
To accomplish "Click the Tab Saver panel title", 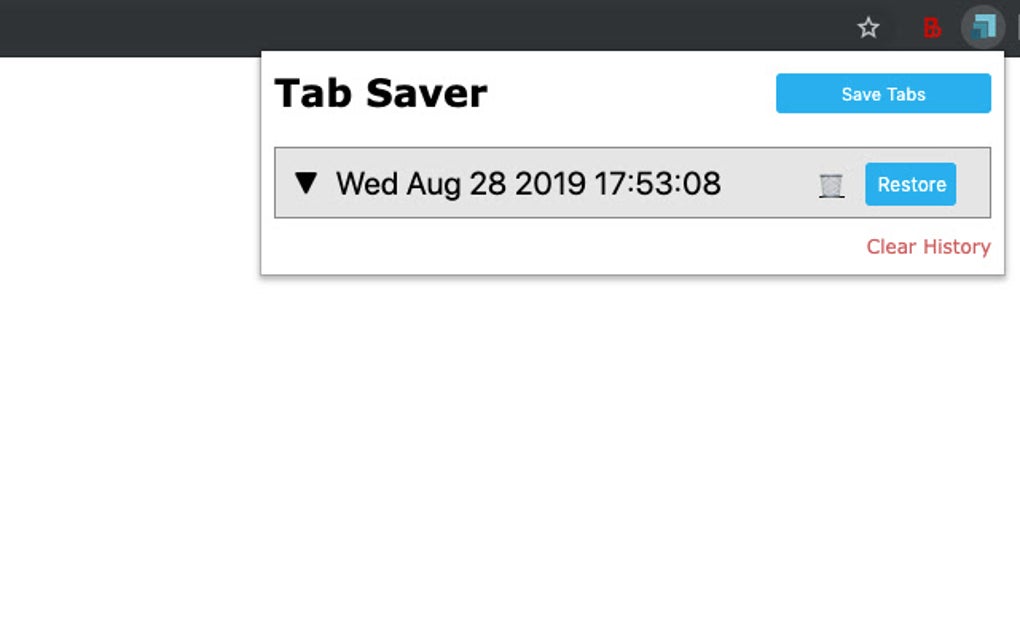I will (379, 93).
